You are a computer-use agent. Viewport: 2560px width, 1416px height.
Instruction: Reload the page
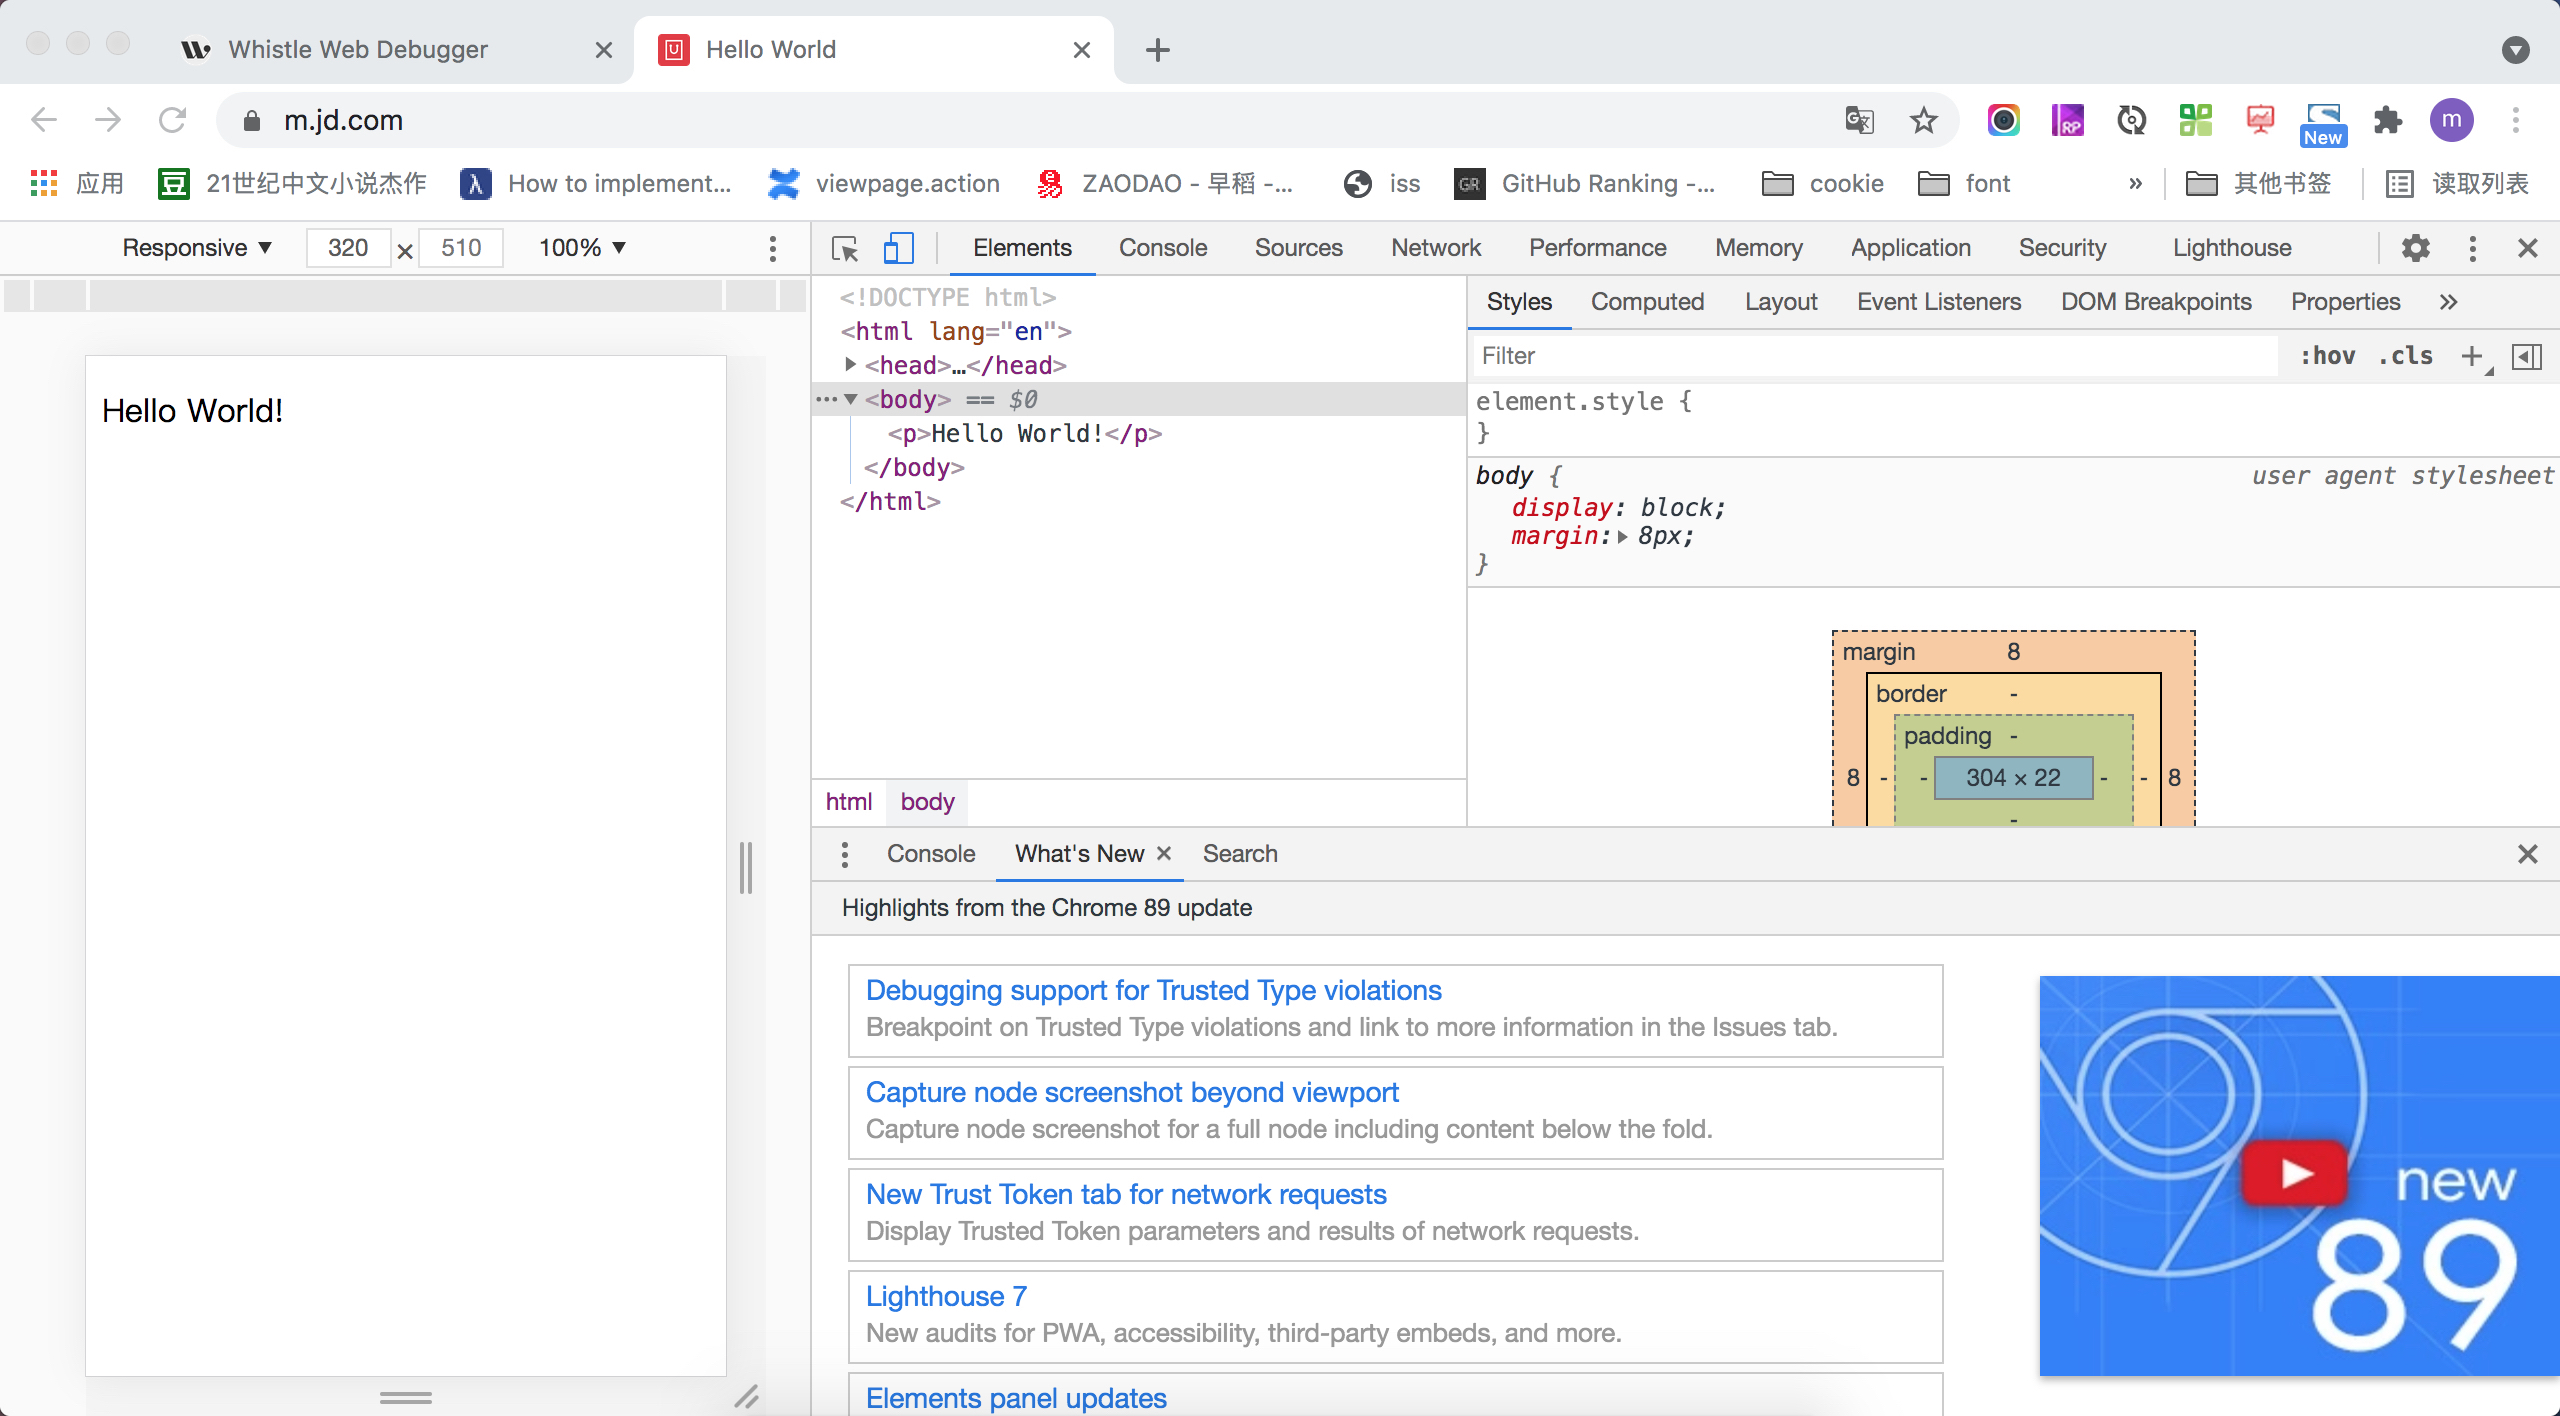[172, 120]
